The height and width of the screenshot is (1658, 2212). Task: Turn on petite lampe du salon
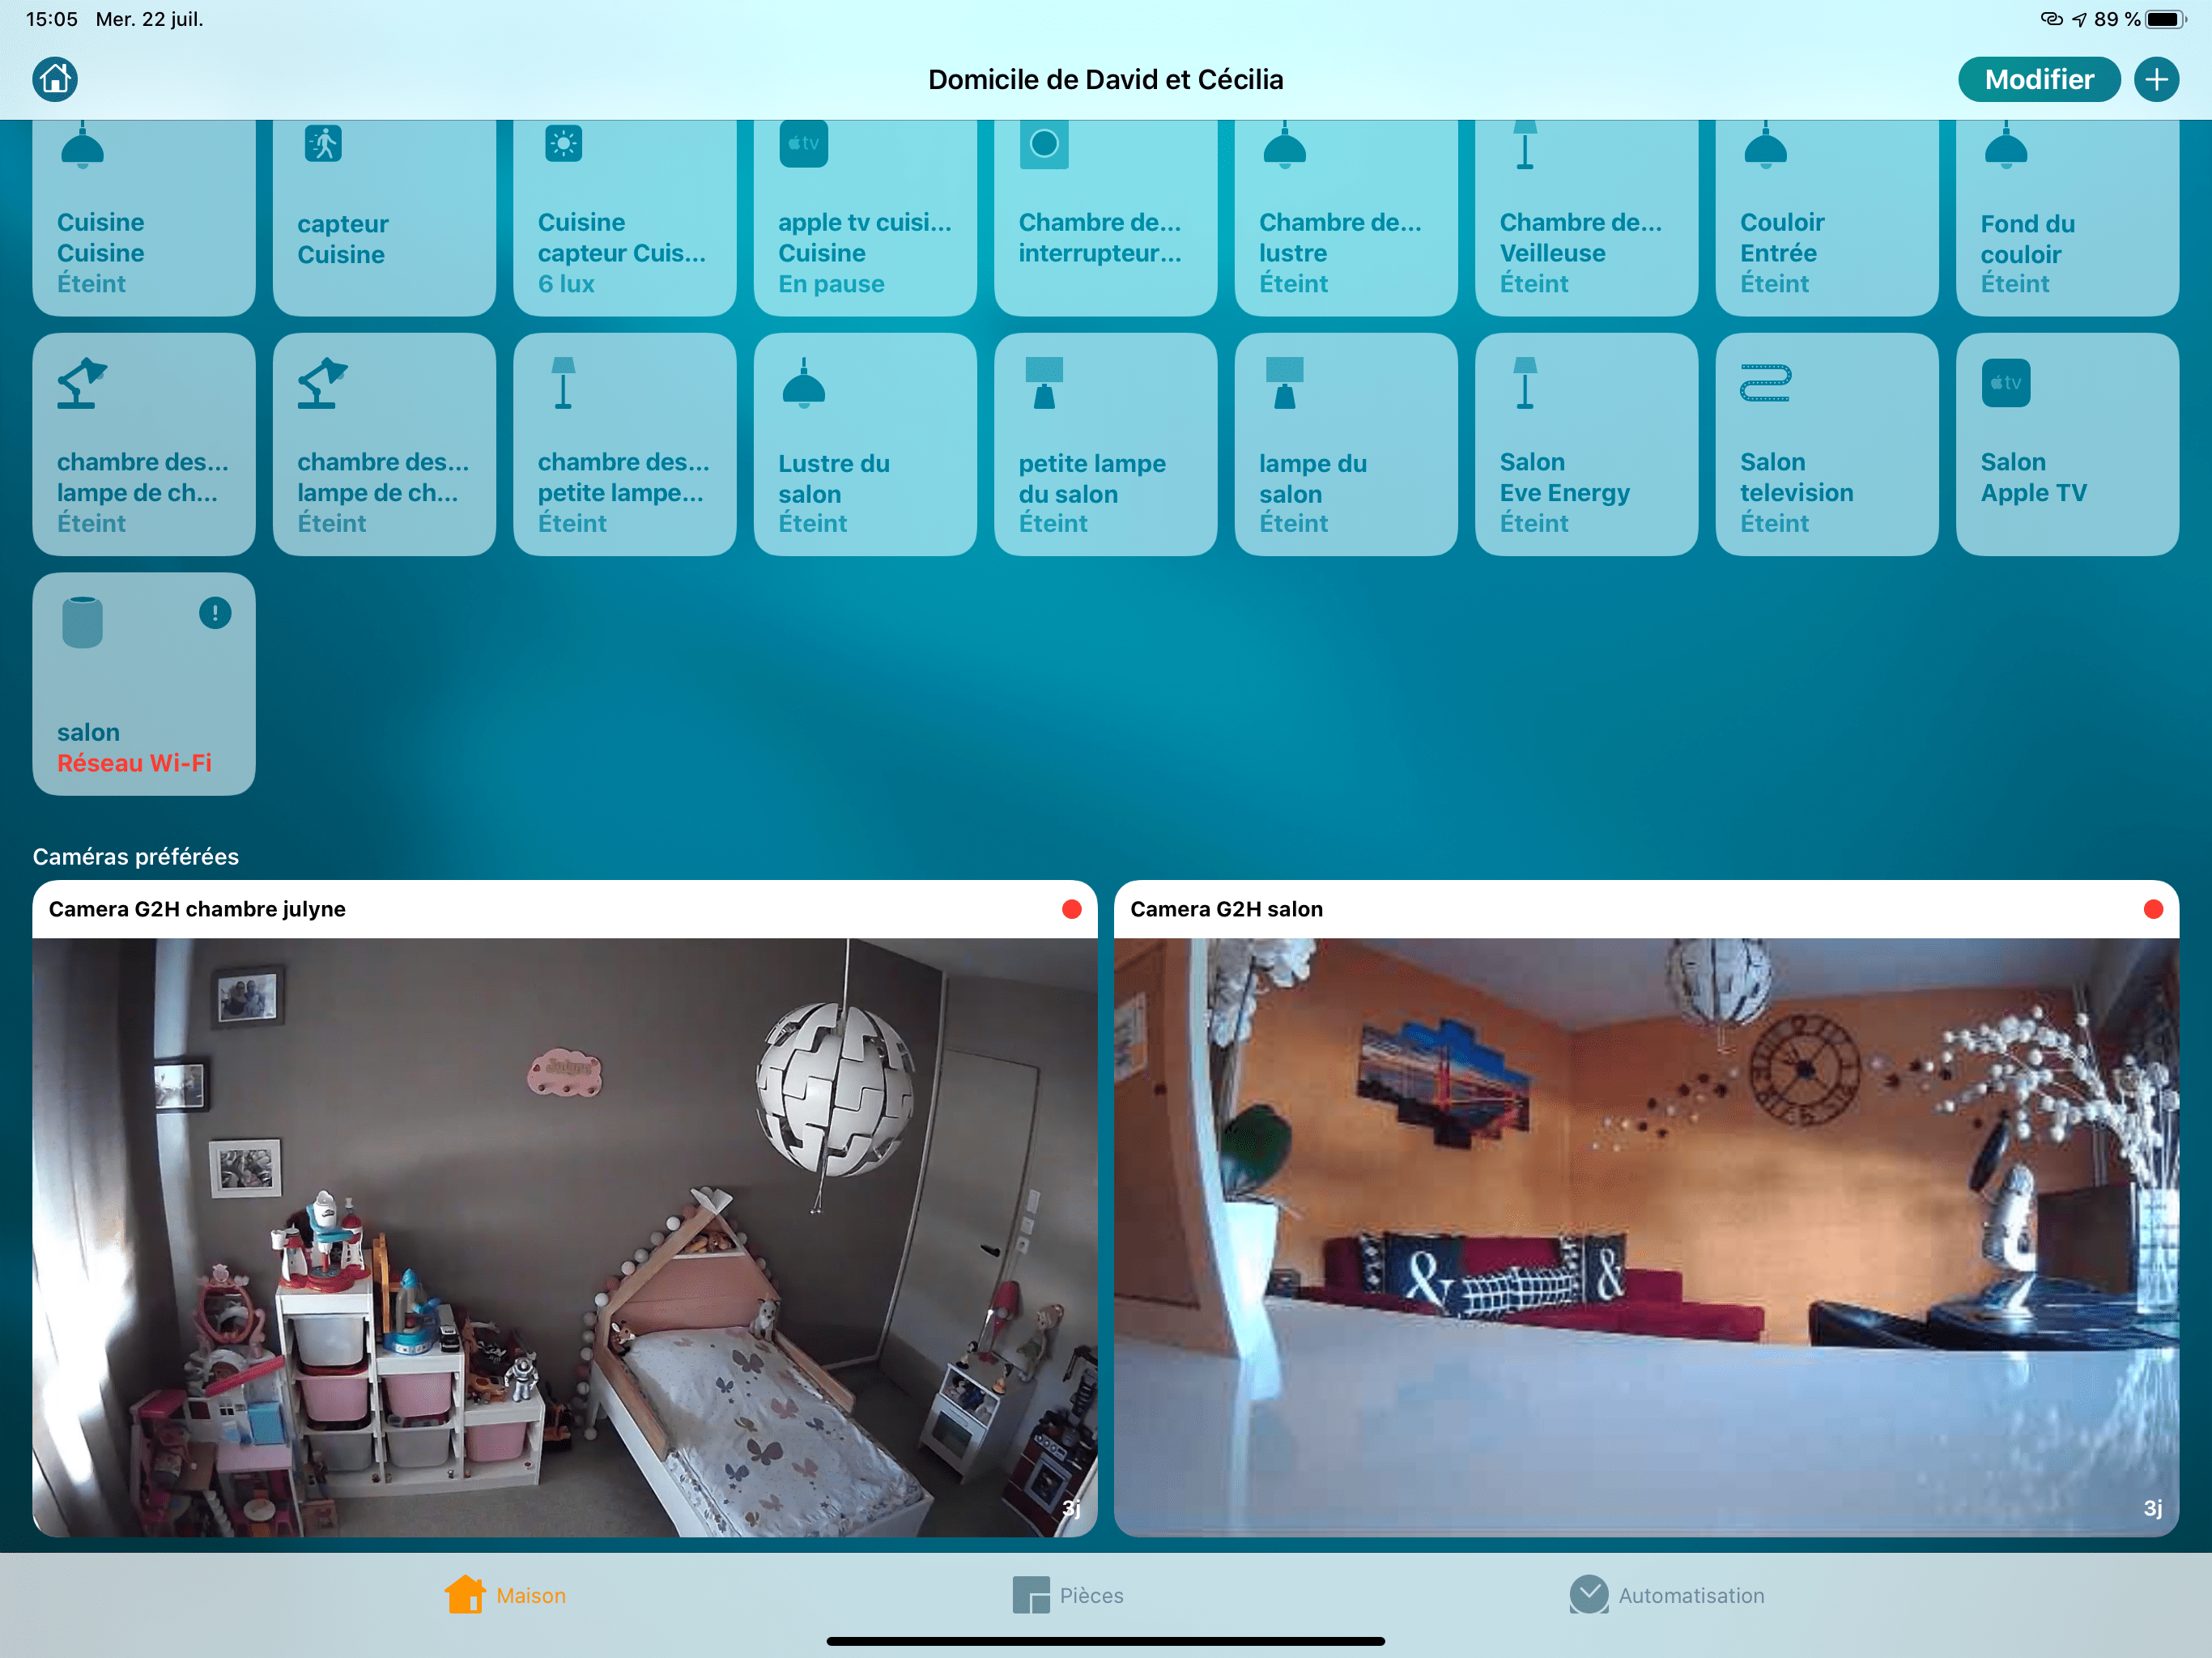point(1105,444)
